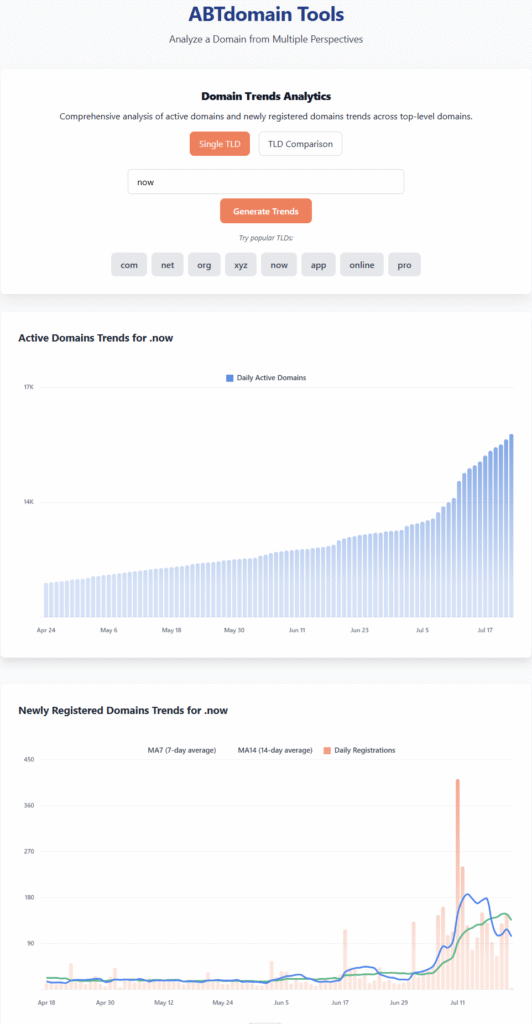Select the Single TLD tab
This screenshot has width=532, height=1024.
(x=220, y=144)
